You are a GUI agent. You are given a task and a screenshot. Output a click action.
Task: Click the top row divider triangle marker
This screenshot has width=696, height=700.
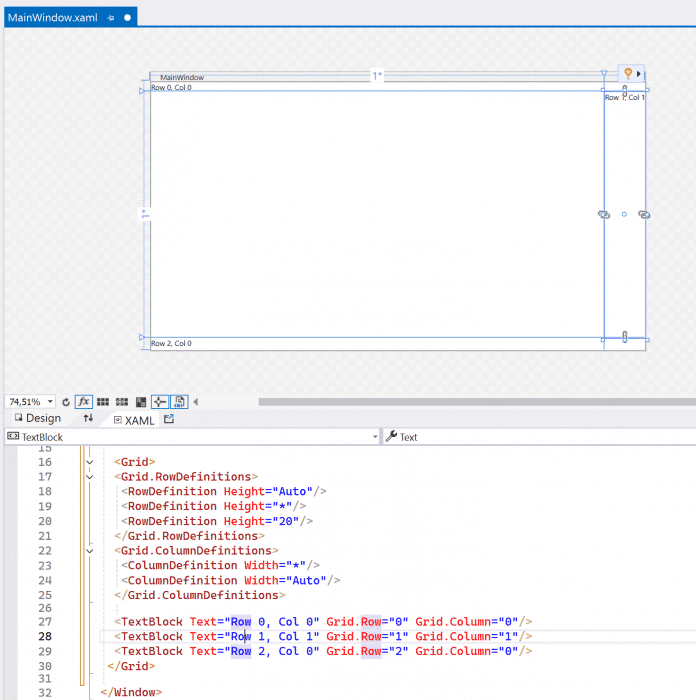click(142, 91)
